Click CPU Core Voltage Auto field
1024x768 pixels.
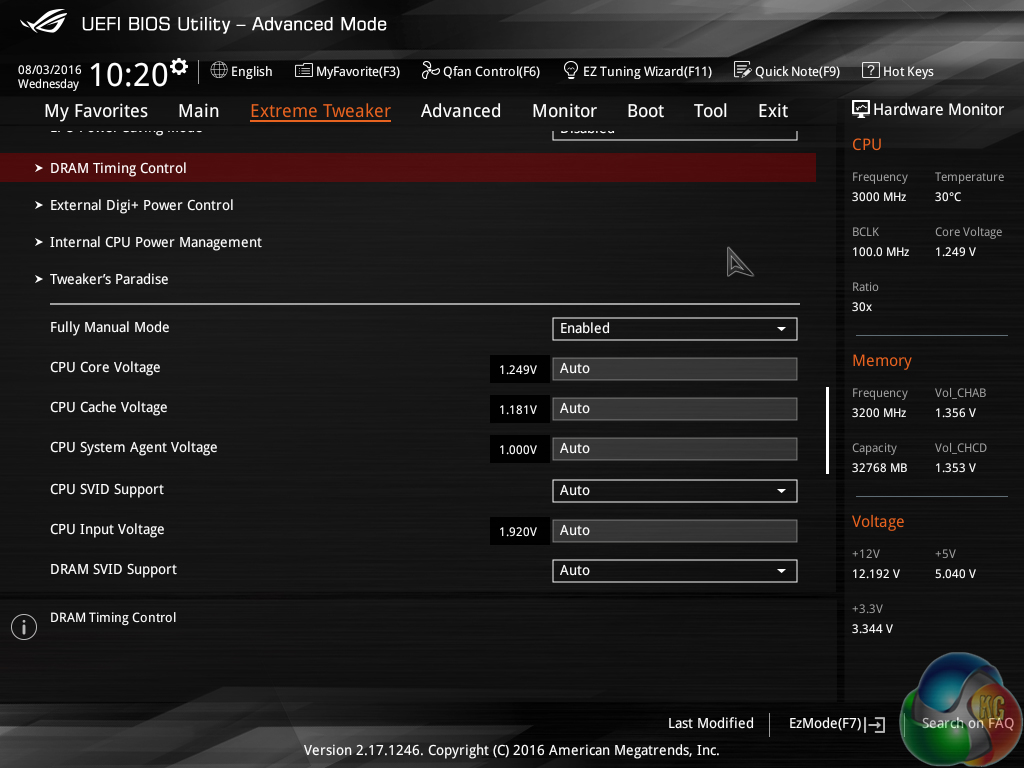click(675, 368)
